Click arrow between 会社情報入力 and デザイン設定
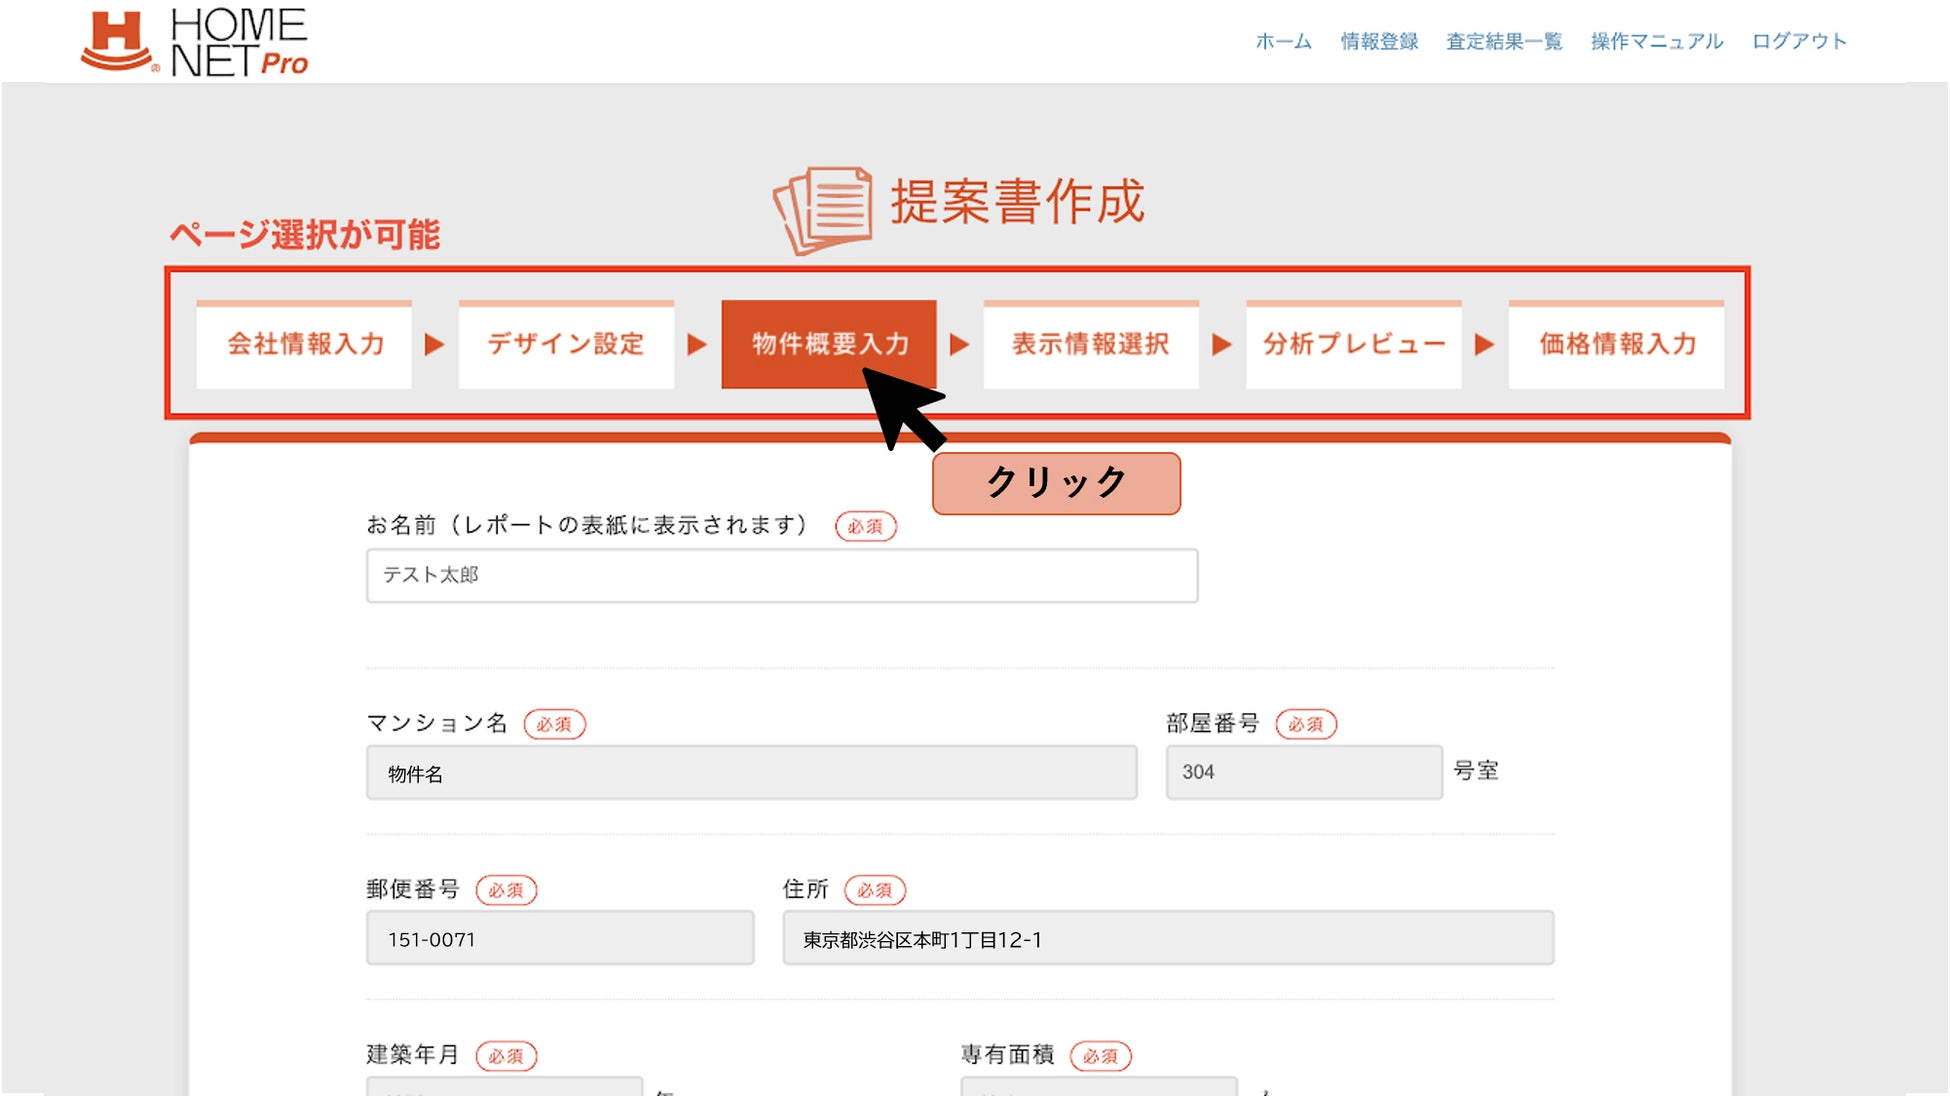Viewport: 1950px width, 1096px height. tap(434, 345)
